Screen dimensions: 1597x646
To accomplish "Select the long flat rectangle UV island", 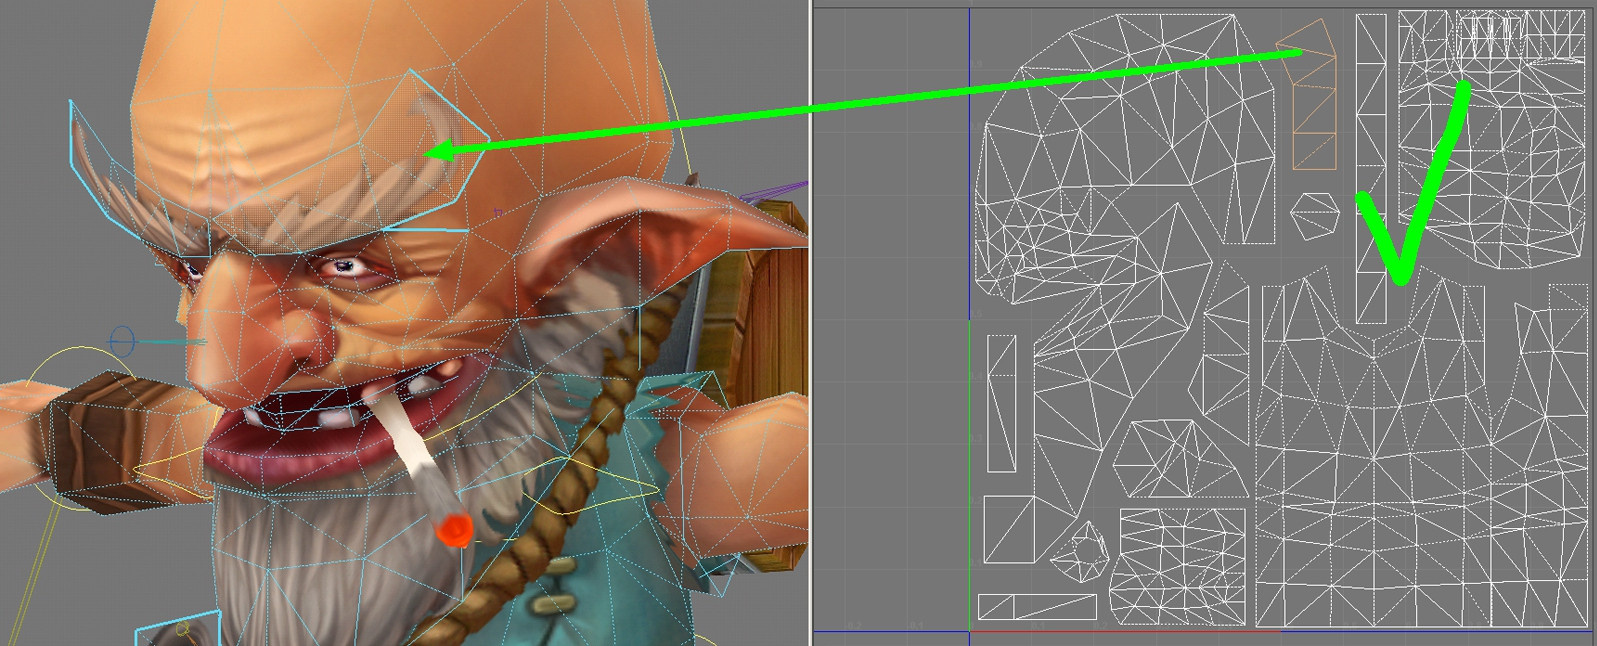I will (x=1037, y=607).
